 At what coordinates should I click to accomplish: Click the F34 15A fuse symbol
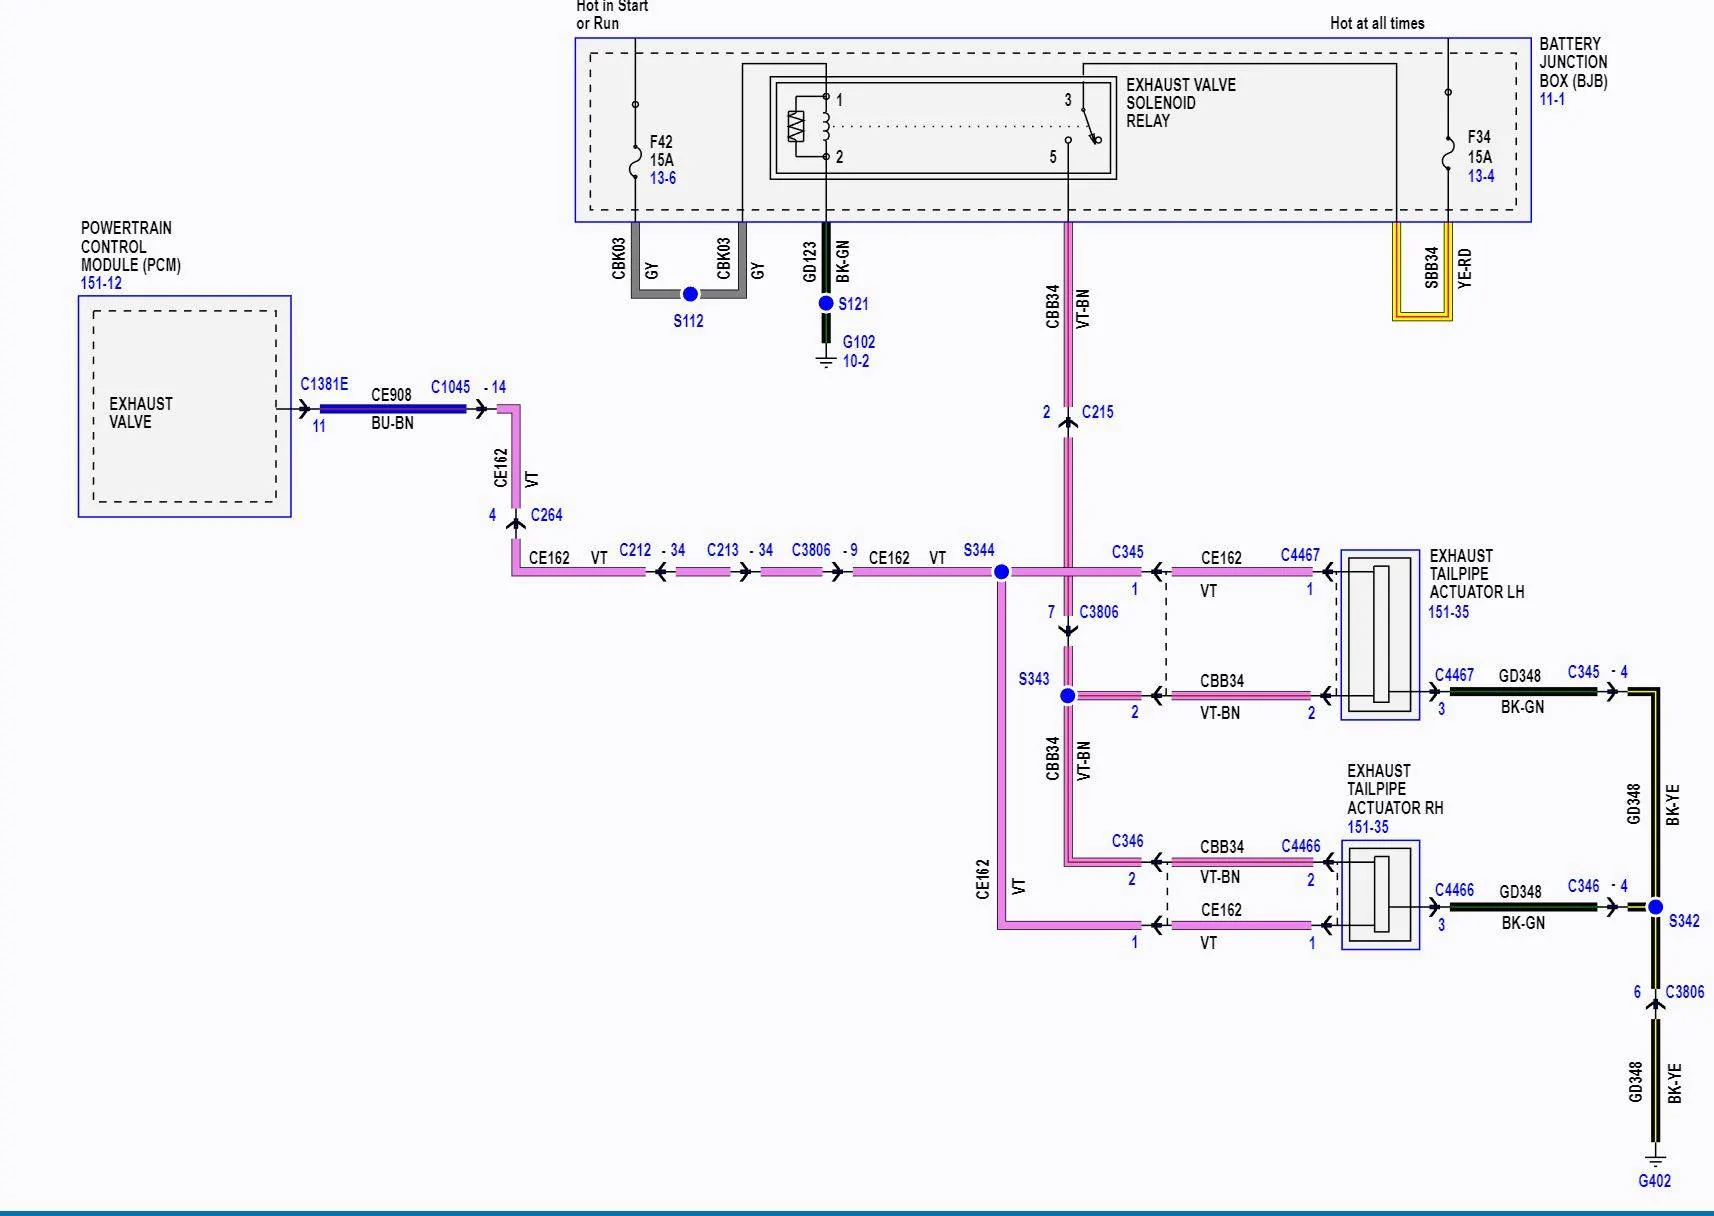coord(1448,152)
